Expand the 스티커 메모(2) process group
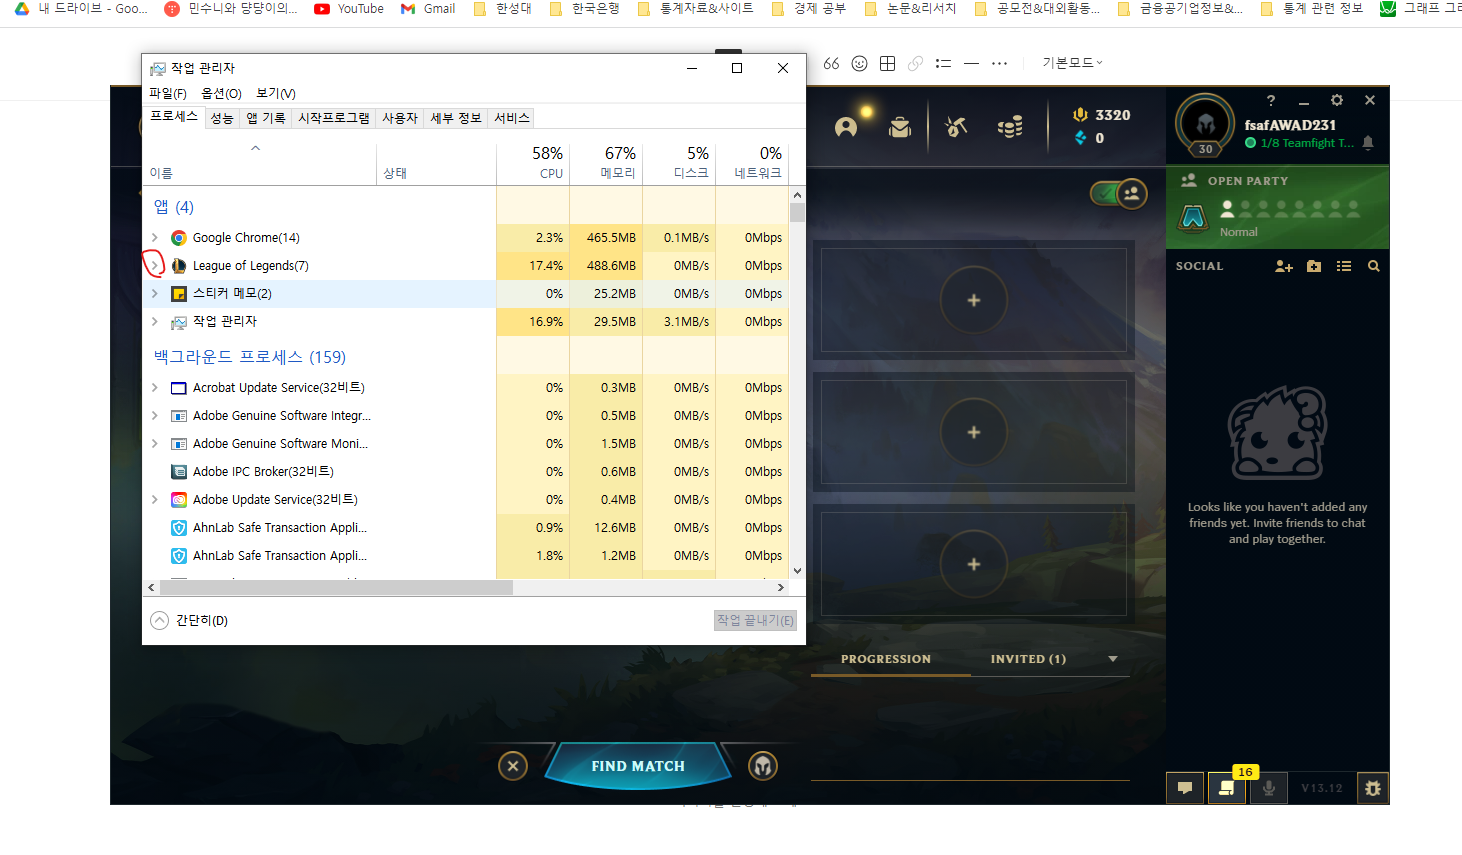Image resolution: width=1462 pixels, height=855 pixels. tap(155, 294)
